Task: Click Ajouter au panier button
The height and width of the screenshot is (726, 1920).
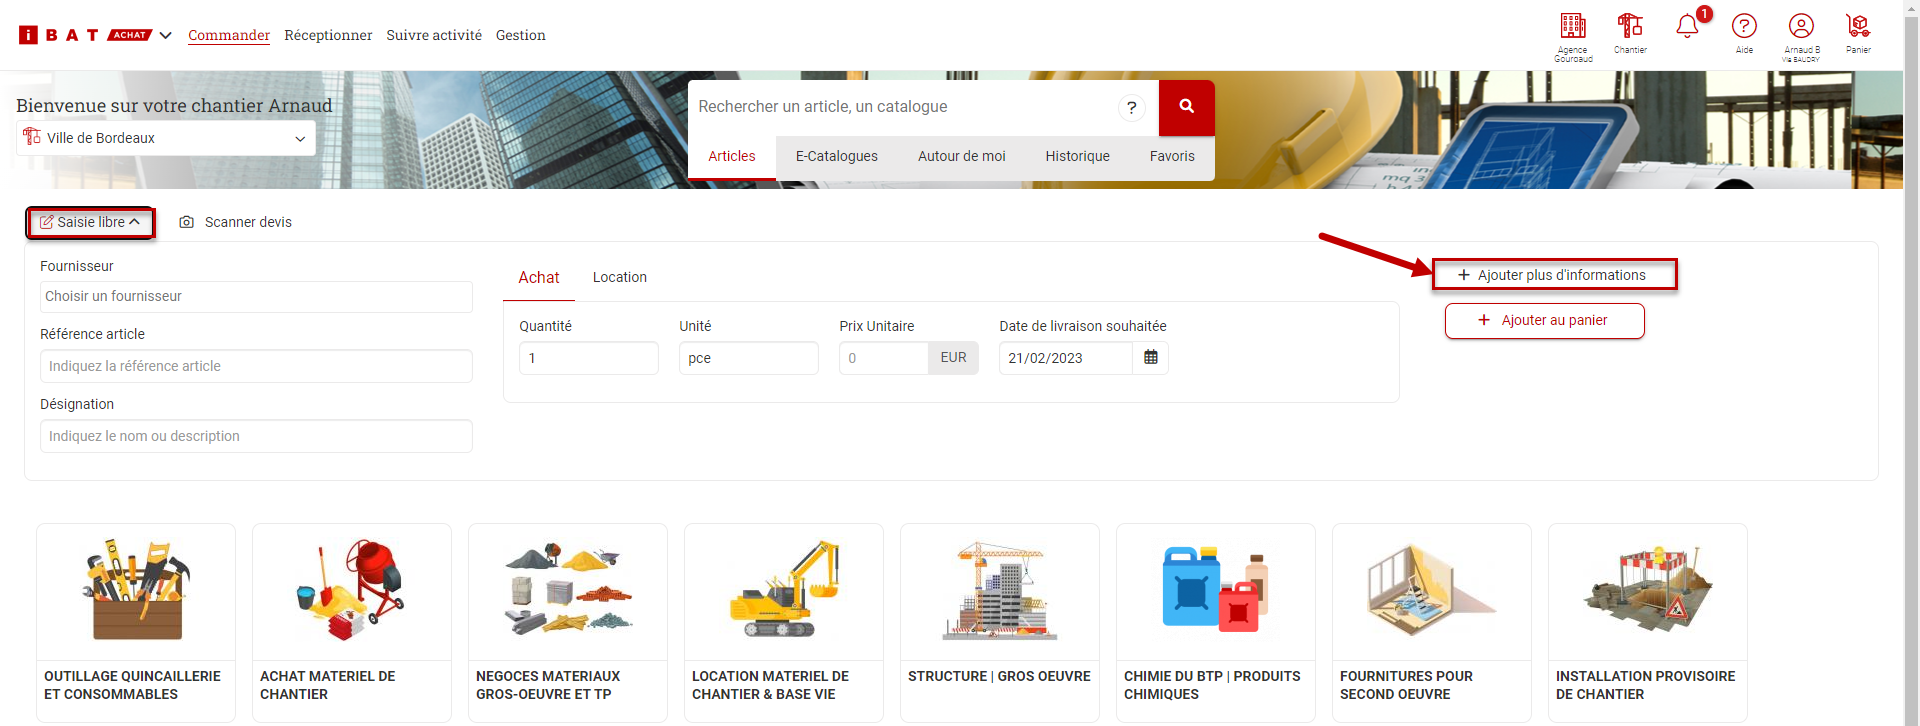Action: pyautogui.click(x=1544, y=321)
